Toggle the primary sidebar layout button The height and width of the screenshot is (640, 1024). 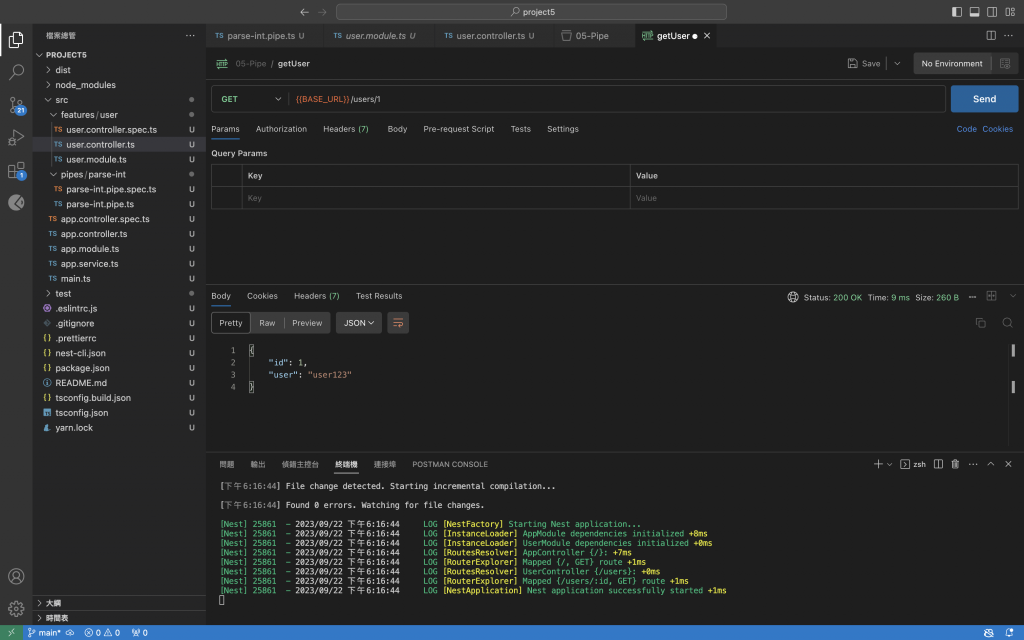[x=957, y=12]
